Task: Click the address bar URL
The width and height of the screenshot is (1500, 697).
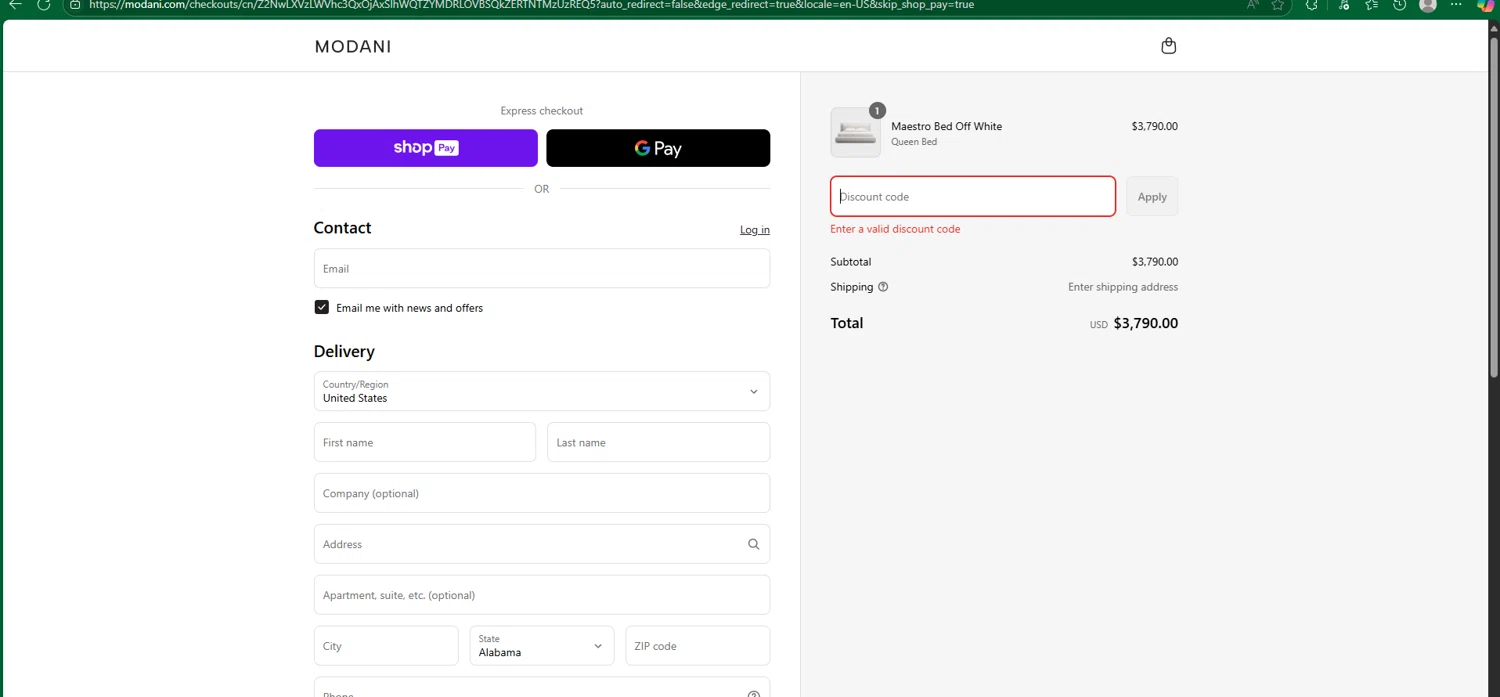Action: click(531, 5)
